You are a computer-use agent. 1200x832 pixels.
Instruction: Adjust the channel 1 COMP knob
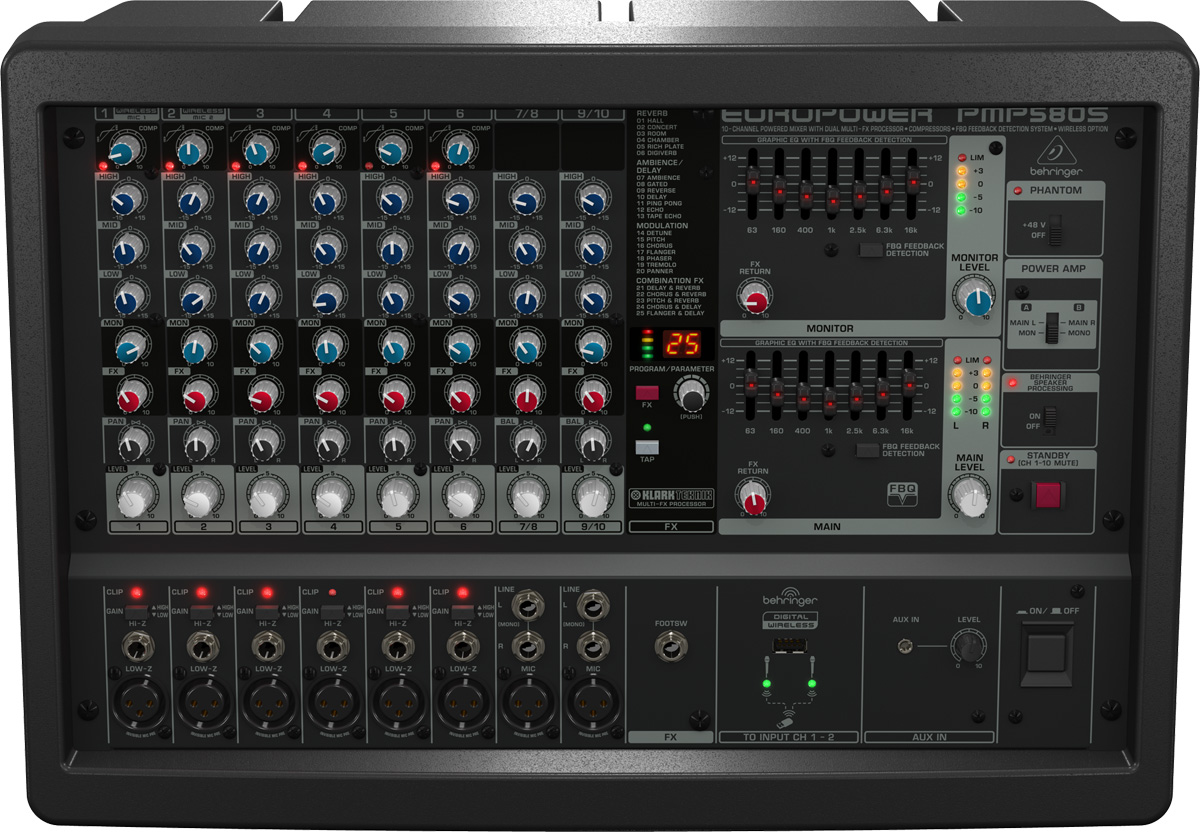(124, 152)
